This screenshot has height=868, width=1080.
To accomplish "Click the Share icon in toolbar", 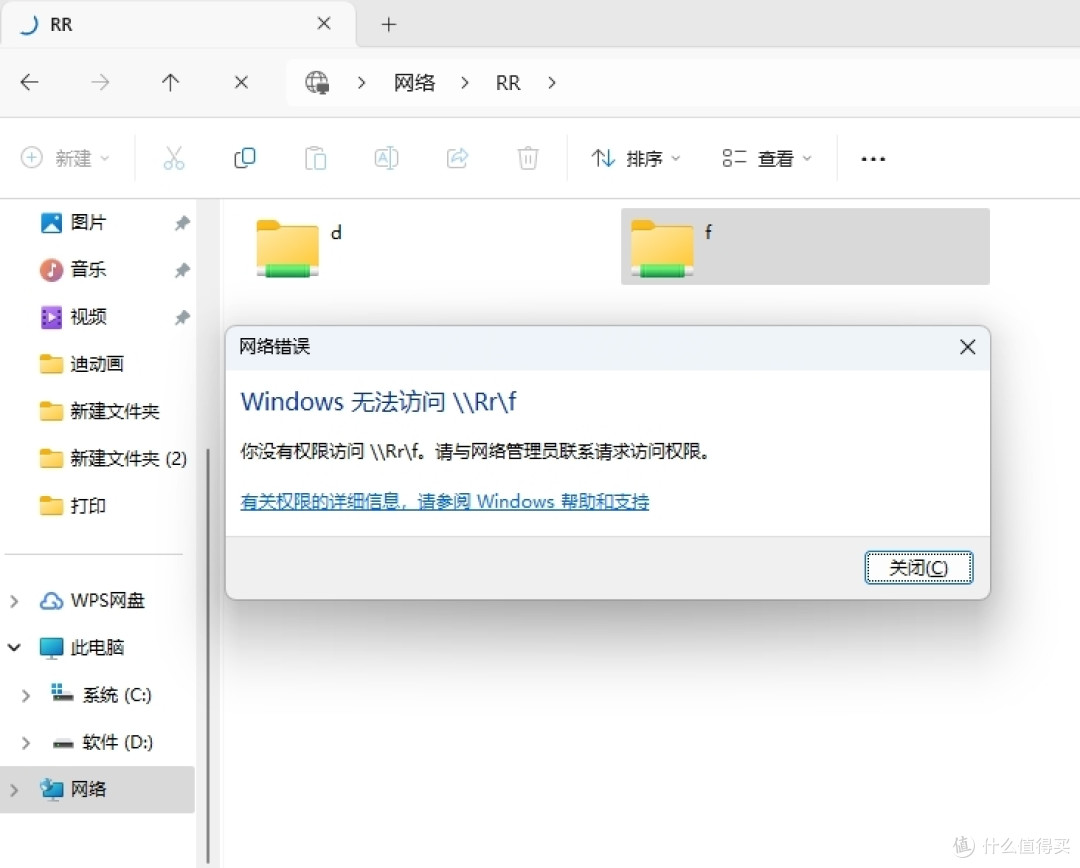I will (x=457, y=158).
